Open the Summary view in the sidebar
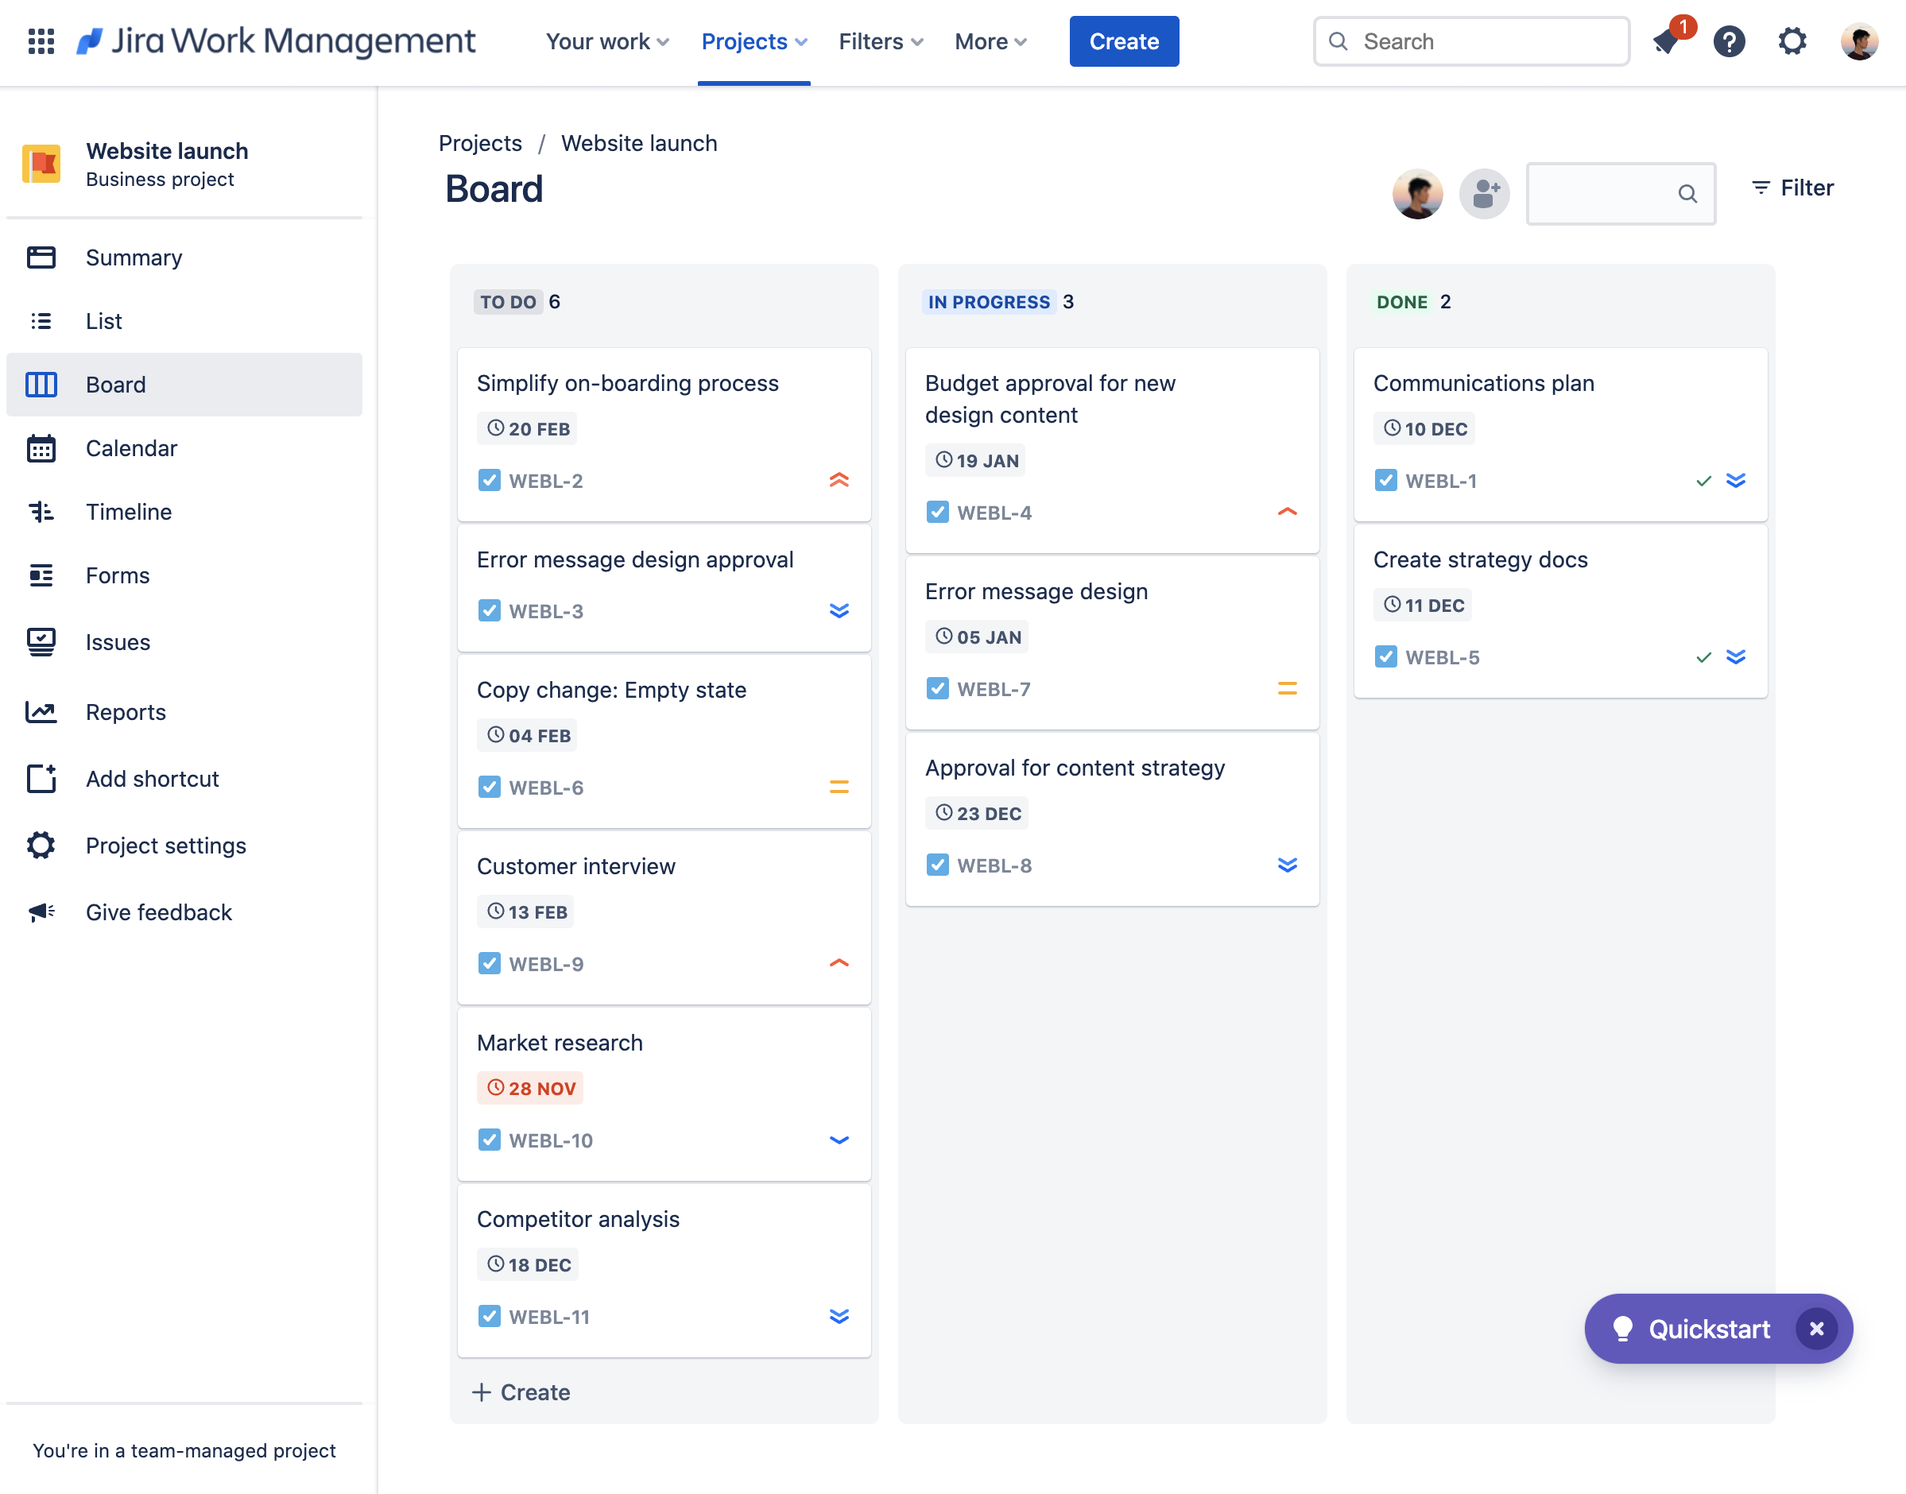The image size is (1906, 1494). pos(134,257)
